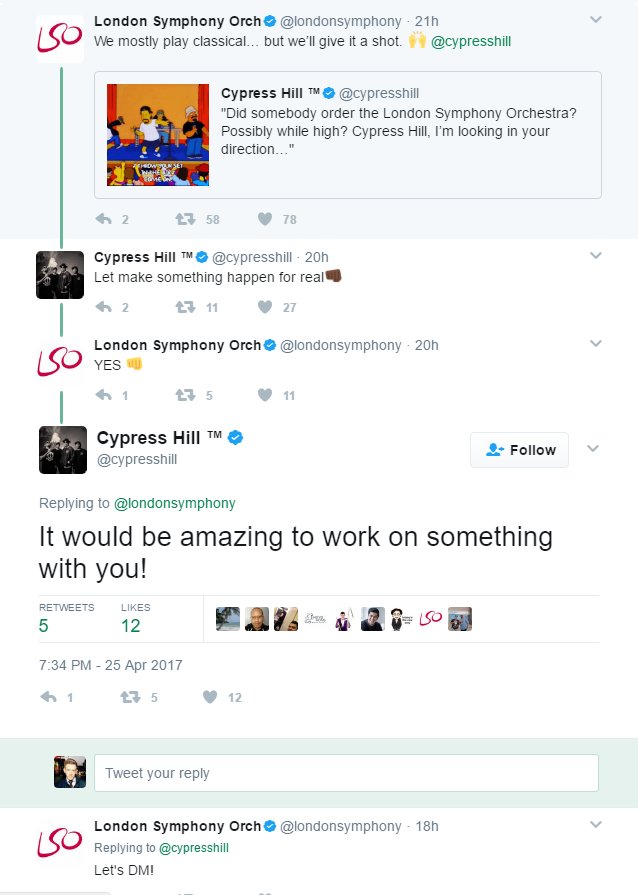View the list of 12 likes

point(135,618)
